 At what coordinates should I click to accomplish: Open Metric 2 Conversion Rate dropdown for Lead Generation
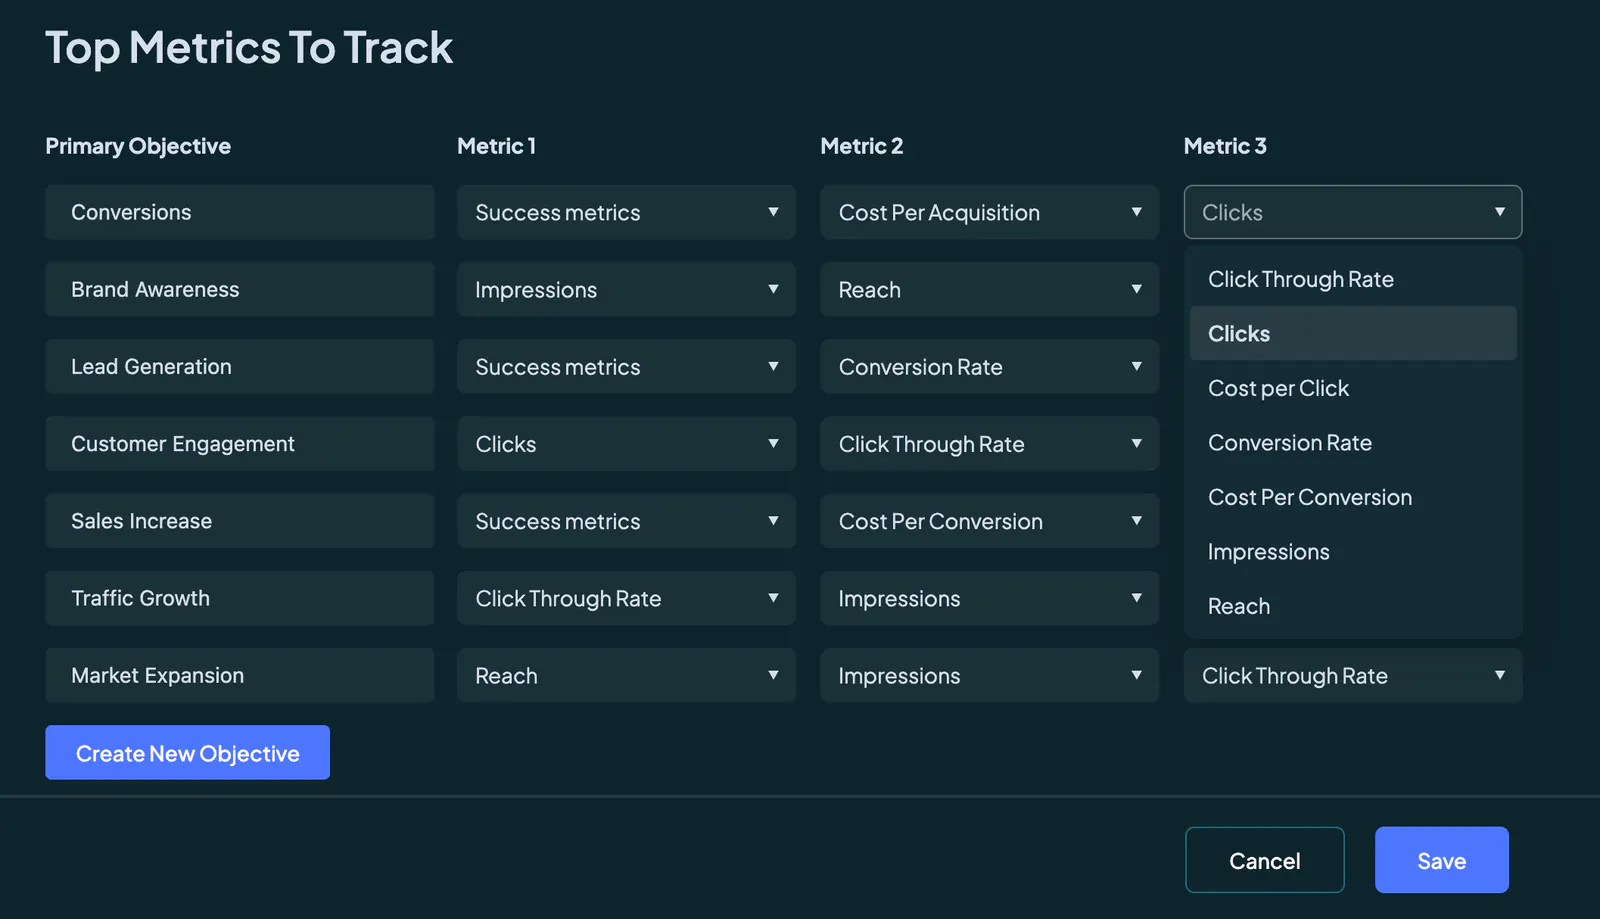[989, 366]
